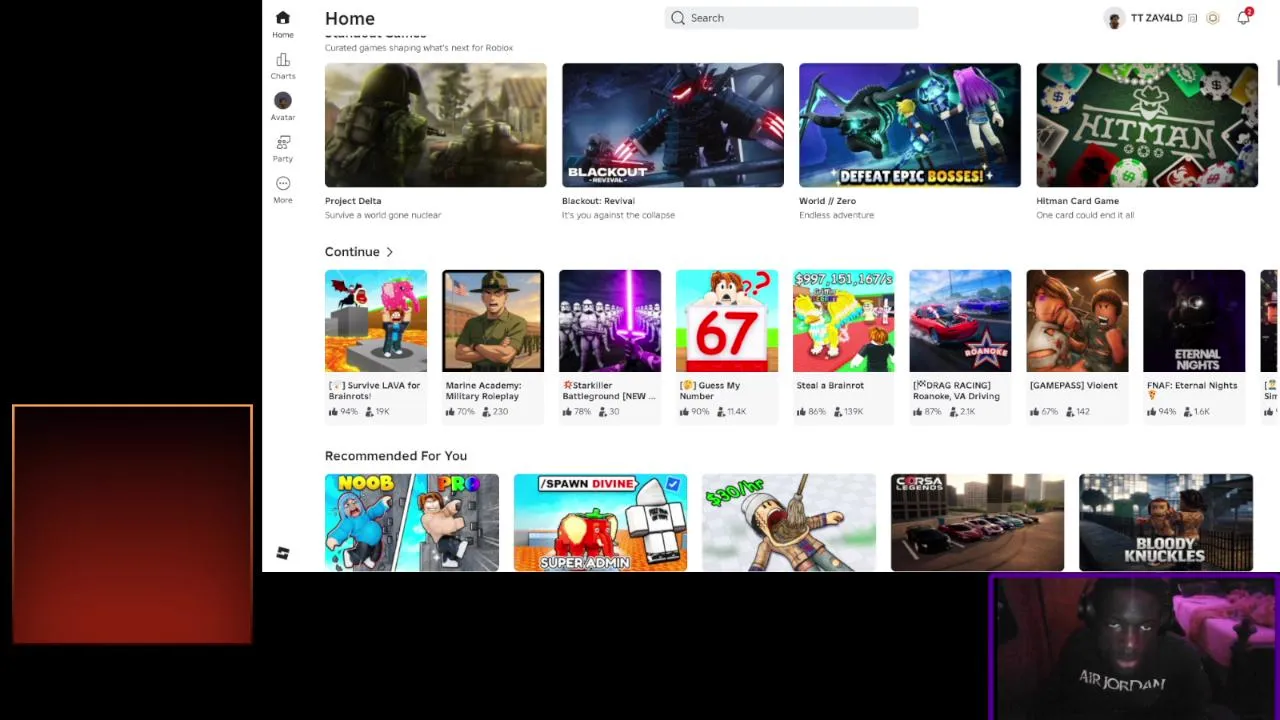Click the 90% rating under Guess My Number
The image size is (1280, 720).
click(695, 412)
